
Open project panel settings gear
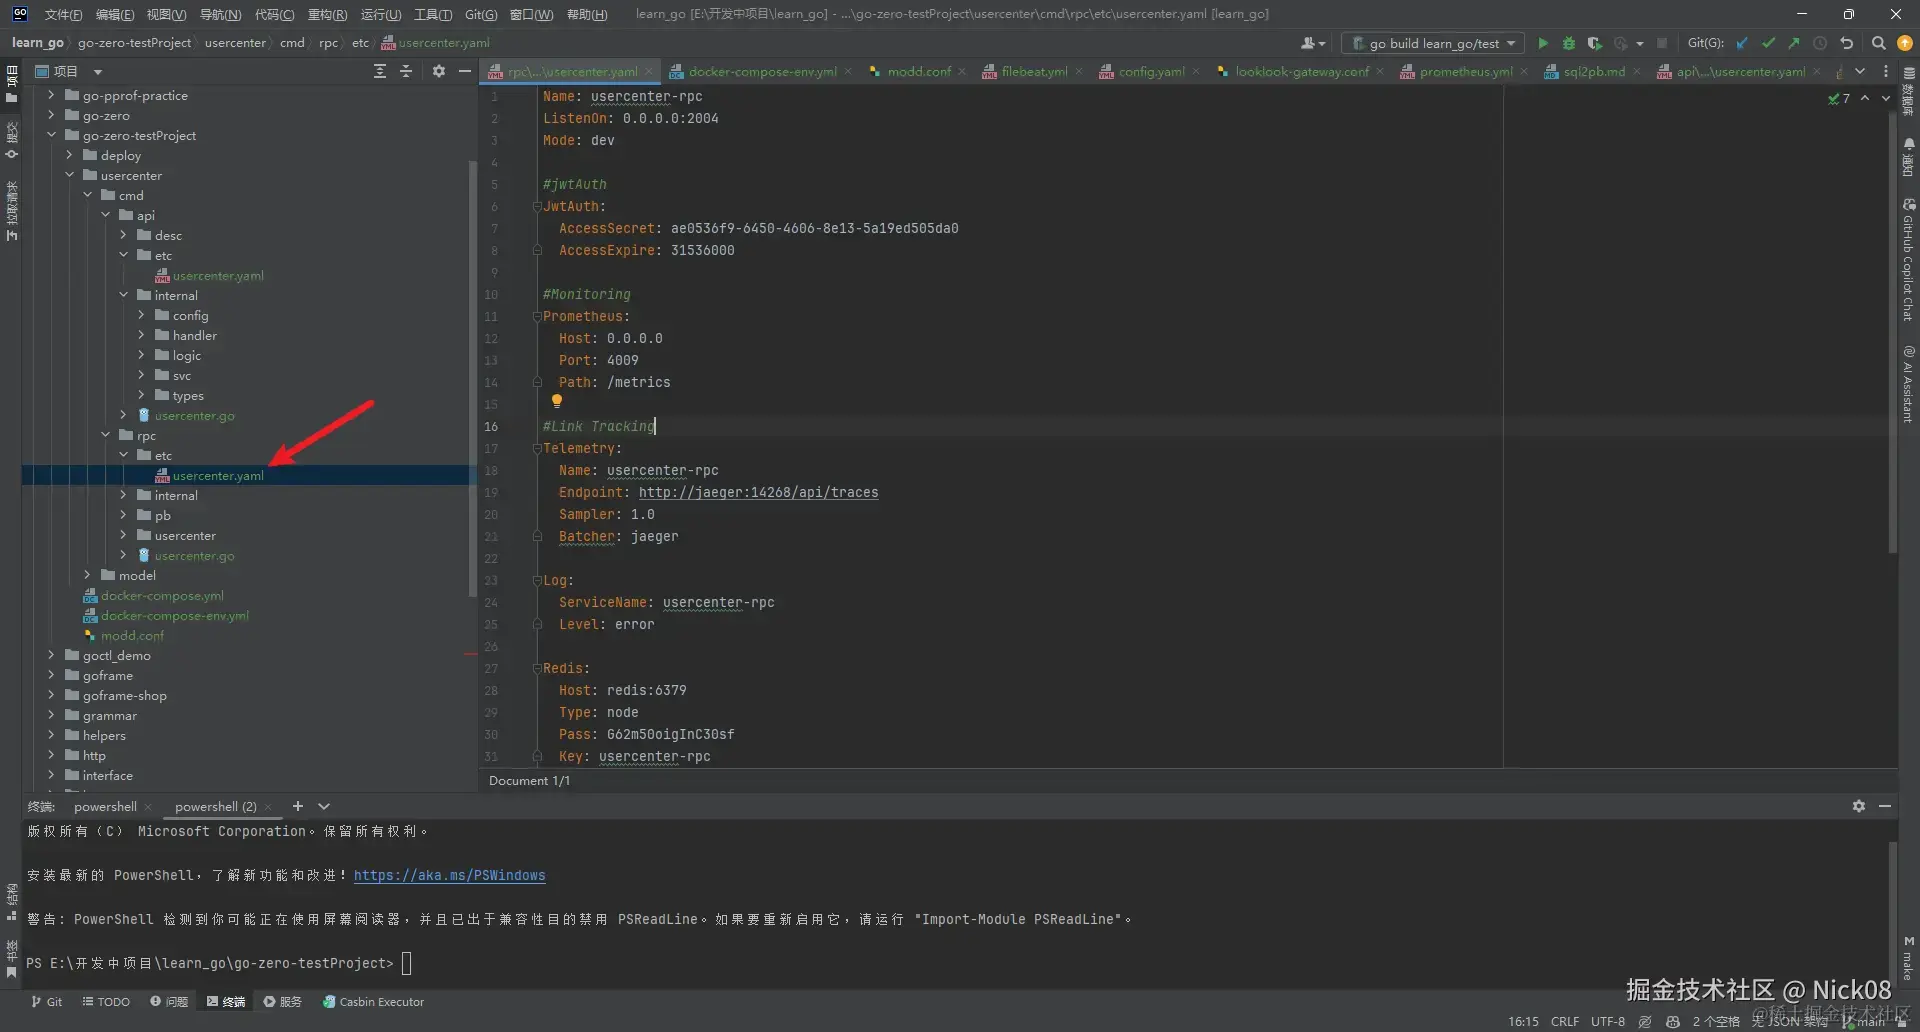point(438,71)
